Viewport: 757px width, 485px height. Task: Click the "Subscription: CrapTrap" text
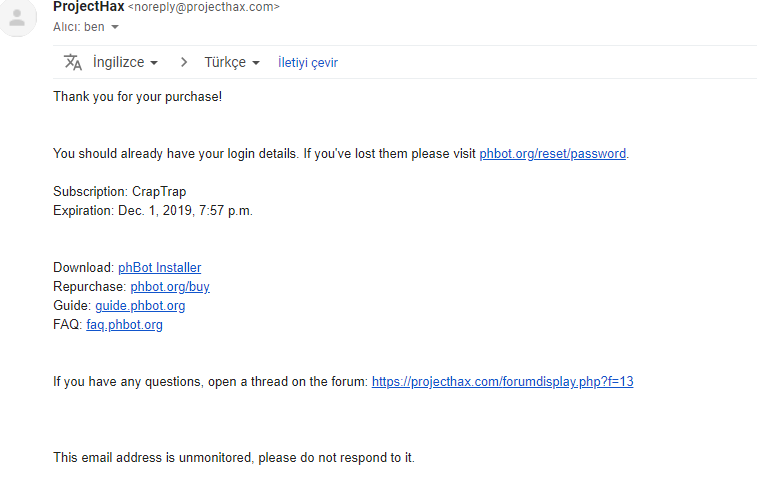tap(119, 192)
